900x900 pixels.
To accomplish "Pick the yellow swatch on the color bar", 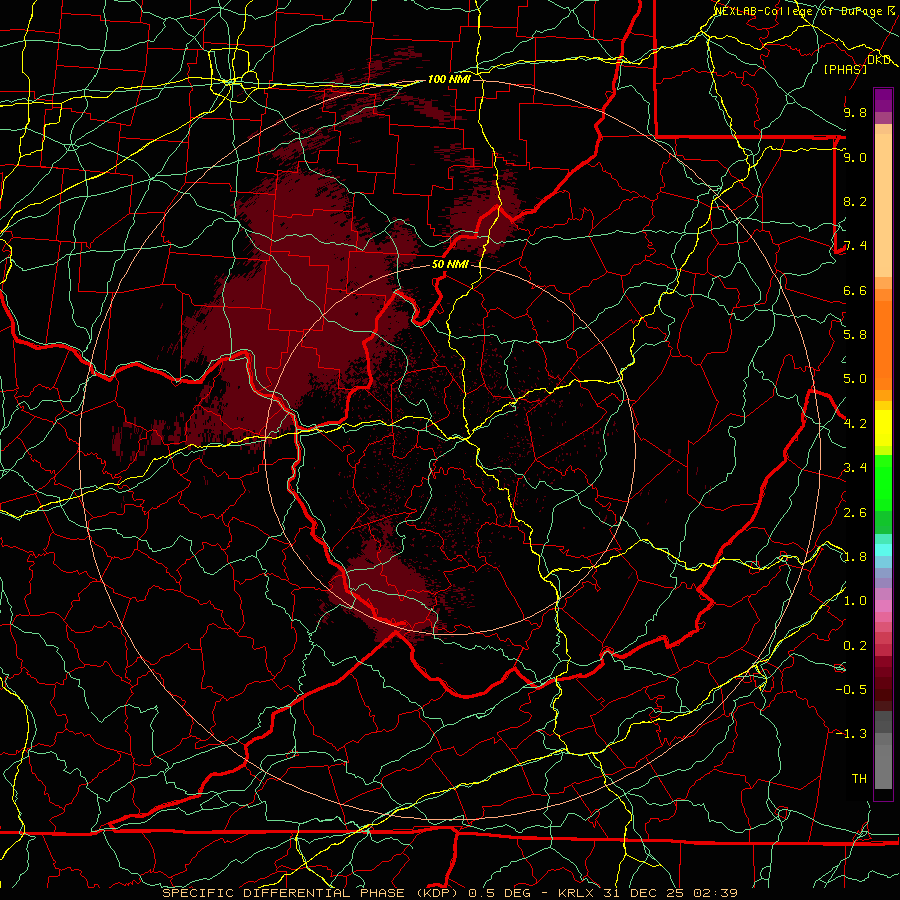I will pos(883,429).
